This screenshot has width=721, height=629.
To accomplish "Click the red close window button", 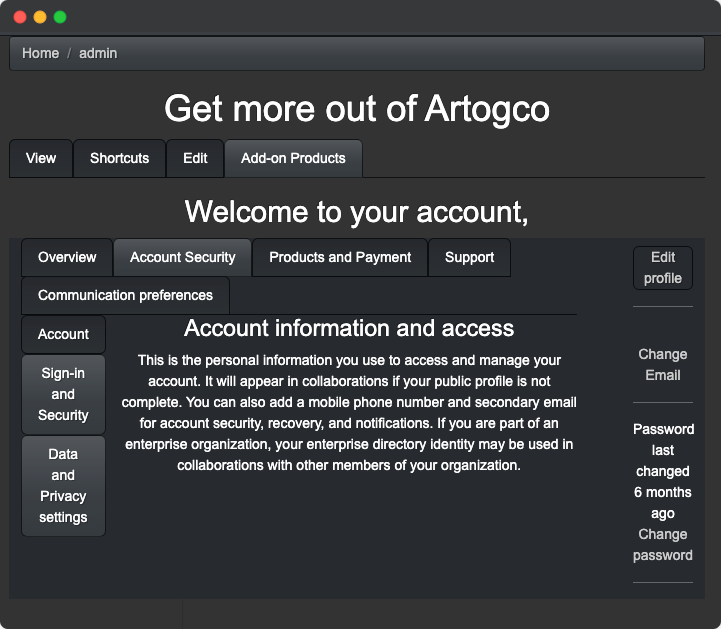I will [20, 17].
